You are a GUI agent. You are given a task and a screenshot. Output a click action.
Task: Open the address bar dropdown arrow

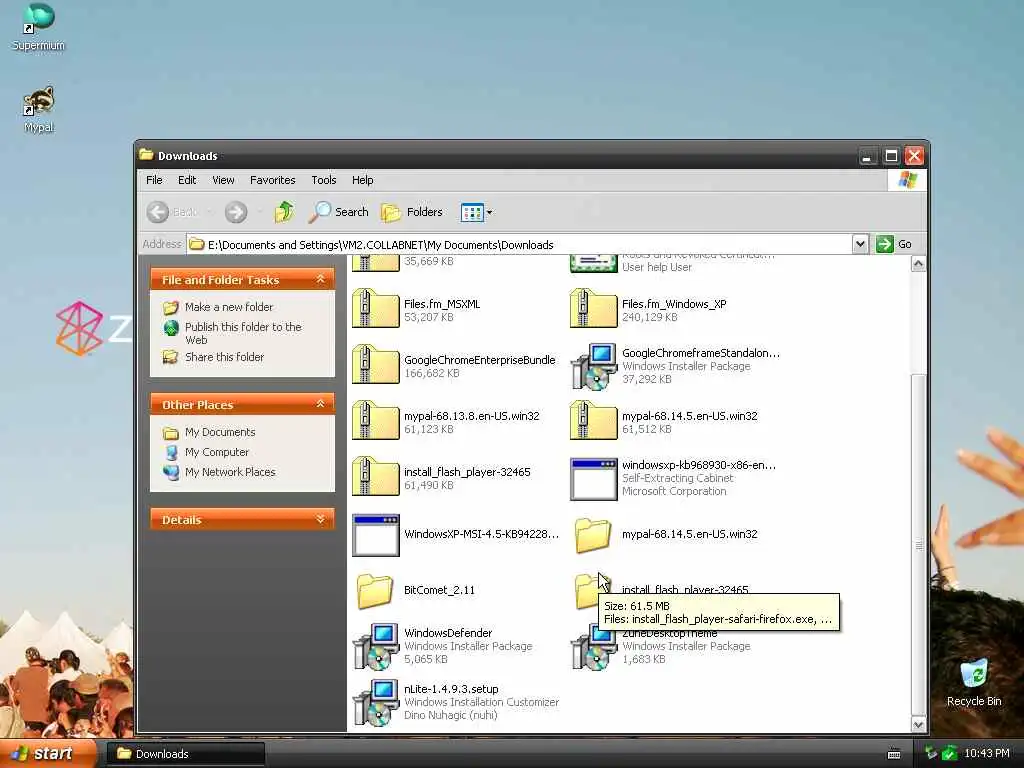click(x=860, y=244)
